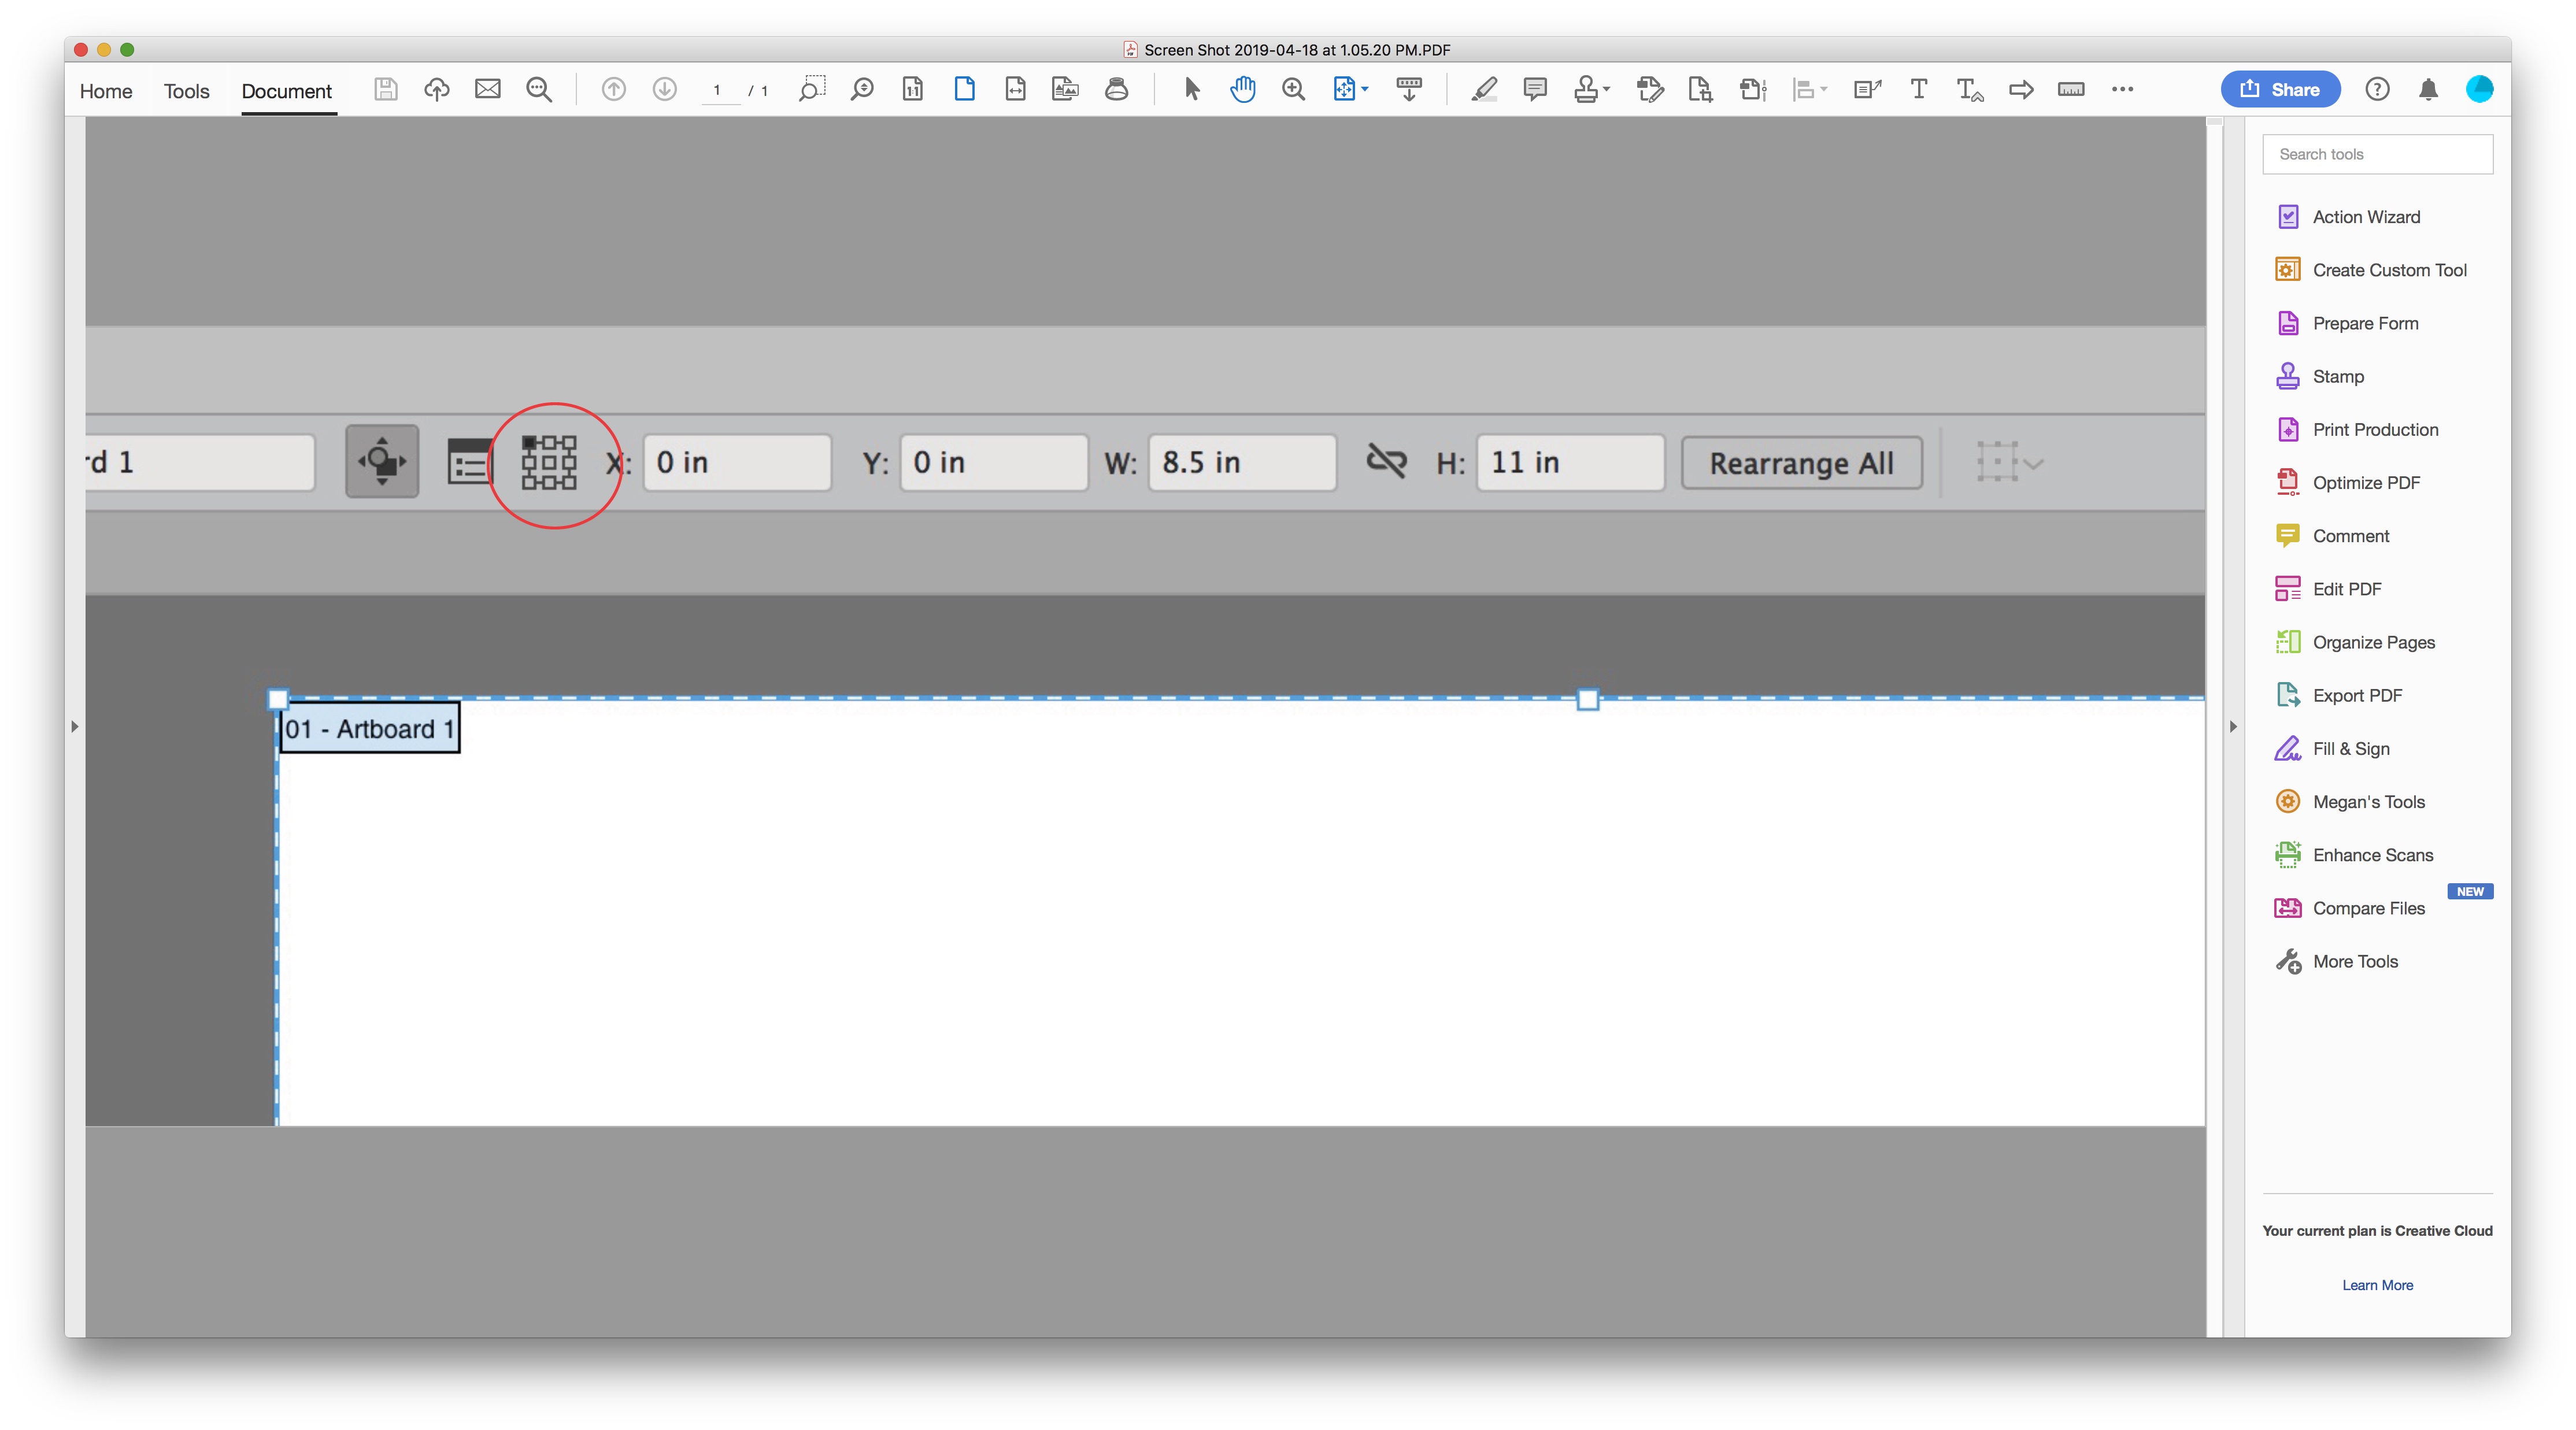2576x1430 pixels.
Task: Click the Help question mark icon
Action: (2377, 90)
